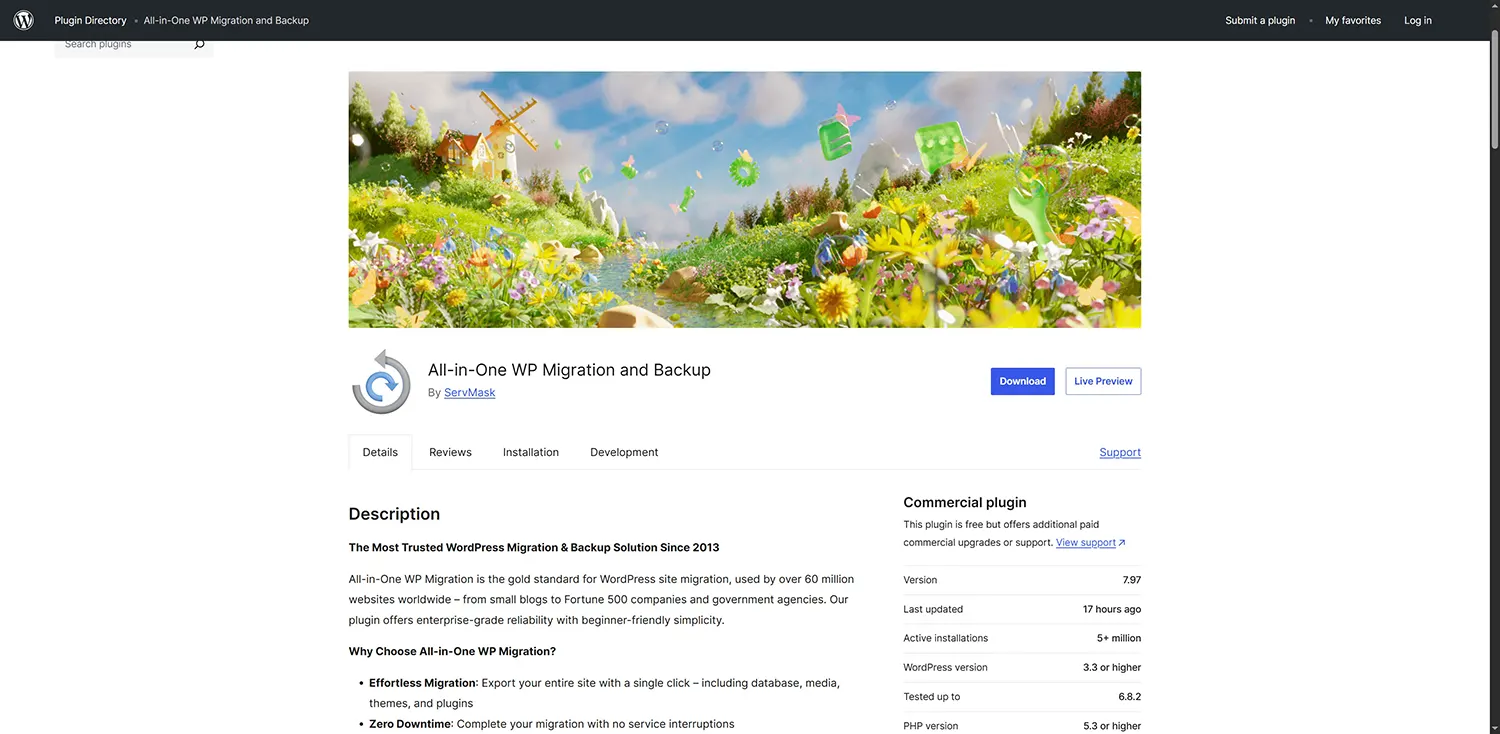Open My favorites
This screenshot has height=734, width=1500.
(1352, 20)
